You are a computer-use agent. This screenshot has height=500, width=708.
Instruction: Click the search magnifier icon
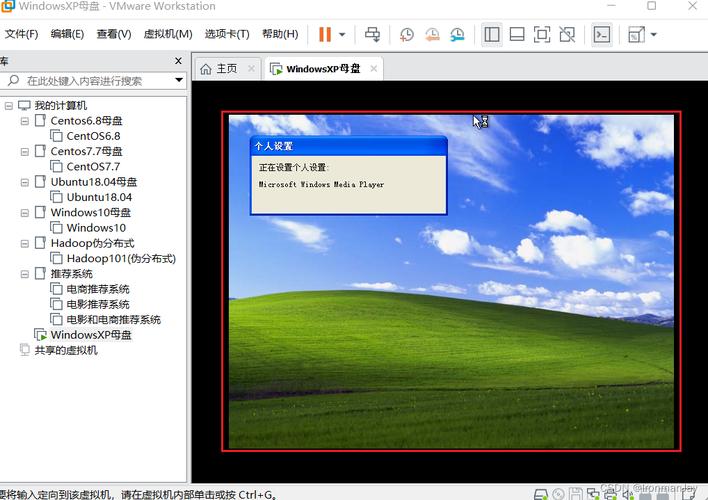[x=13, y=81]
